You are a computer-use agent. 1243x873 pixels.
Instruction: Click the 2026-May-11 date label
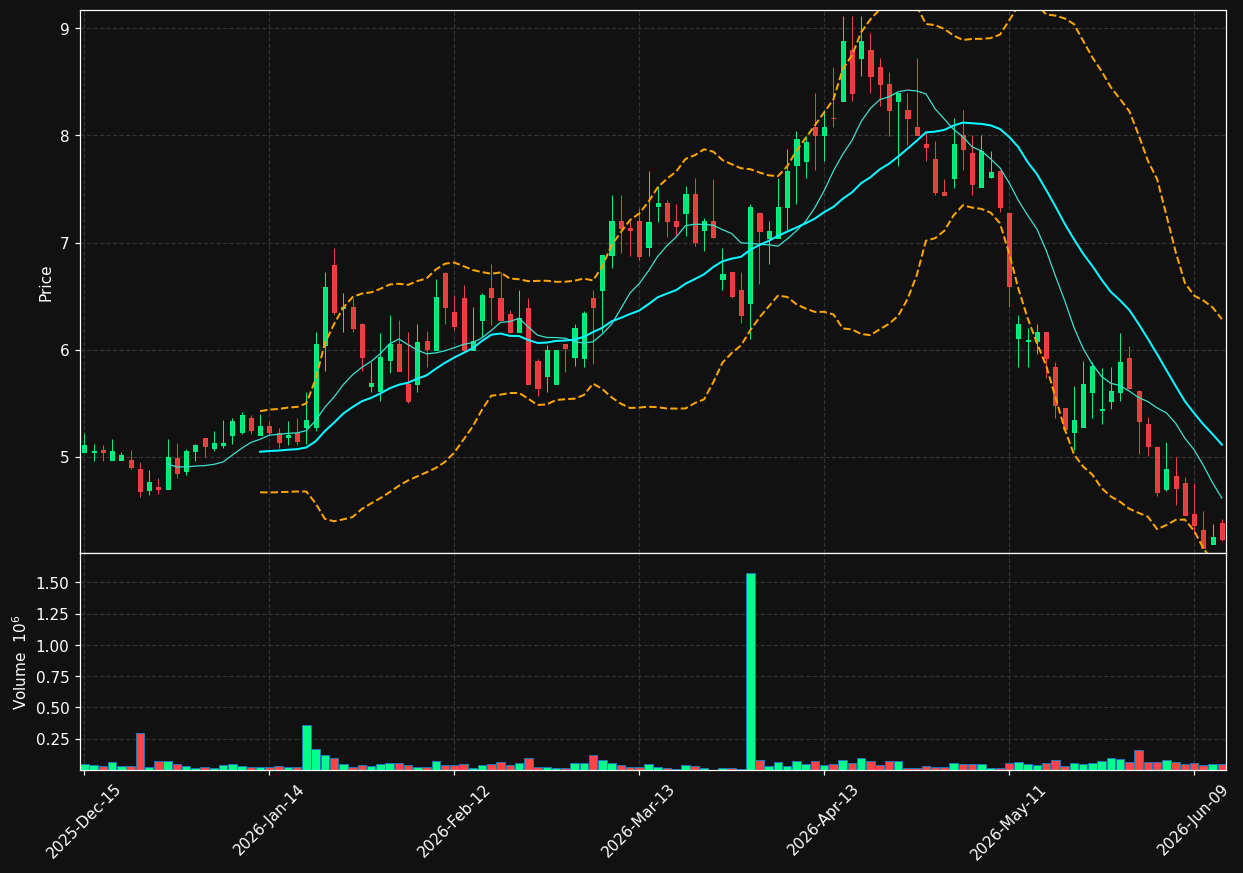(x=1008, y=821)
